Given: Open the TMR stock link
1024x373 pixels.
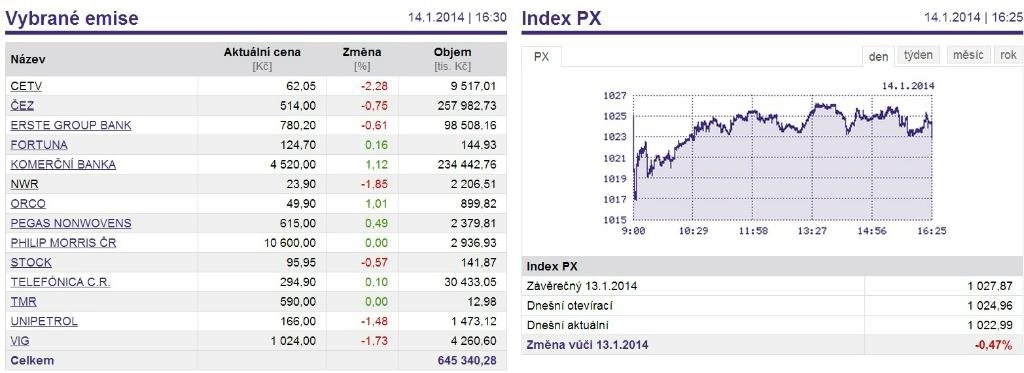Looking at the screenshot, I should 24,302.
